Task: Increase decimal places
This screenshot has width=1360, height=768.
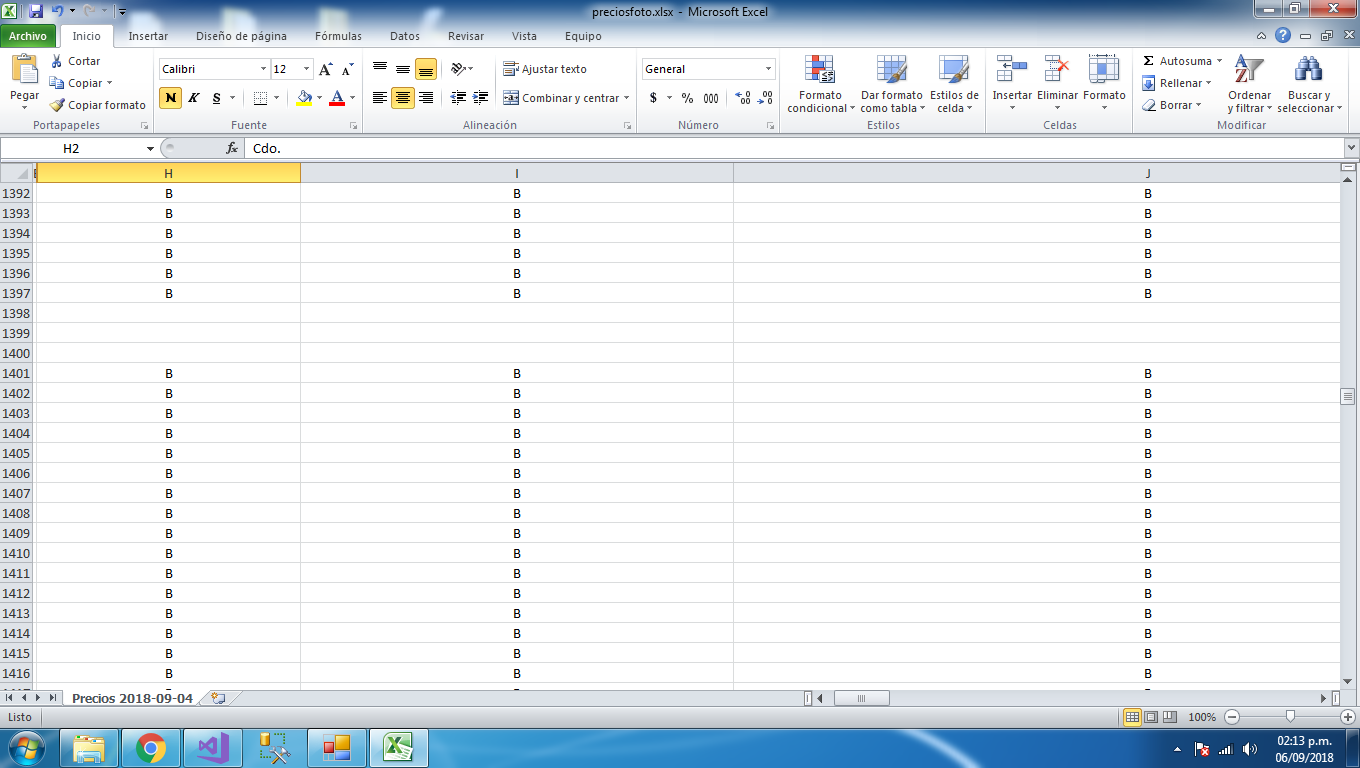Action: 743,98
